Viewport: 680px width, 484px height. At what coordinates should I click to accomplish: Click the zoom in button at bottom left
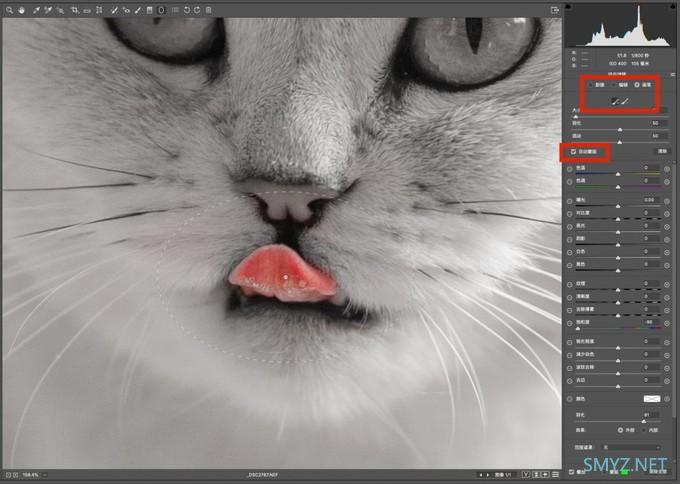tap(16, 475)
